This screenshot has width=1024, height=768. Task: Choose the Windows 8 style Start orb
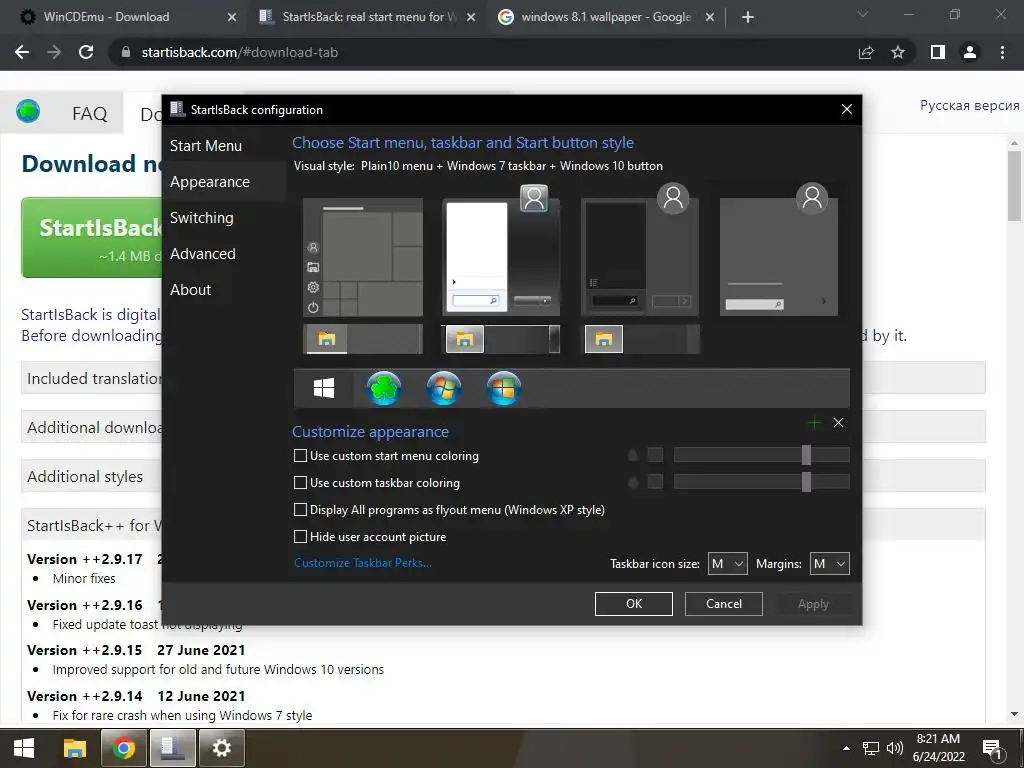point(504,388)
